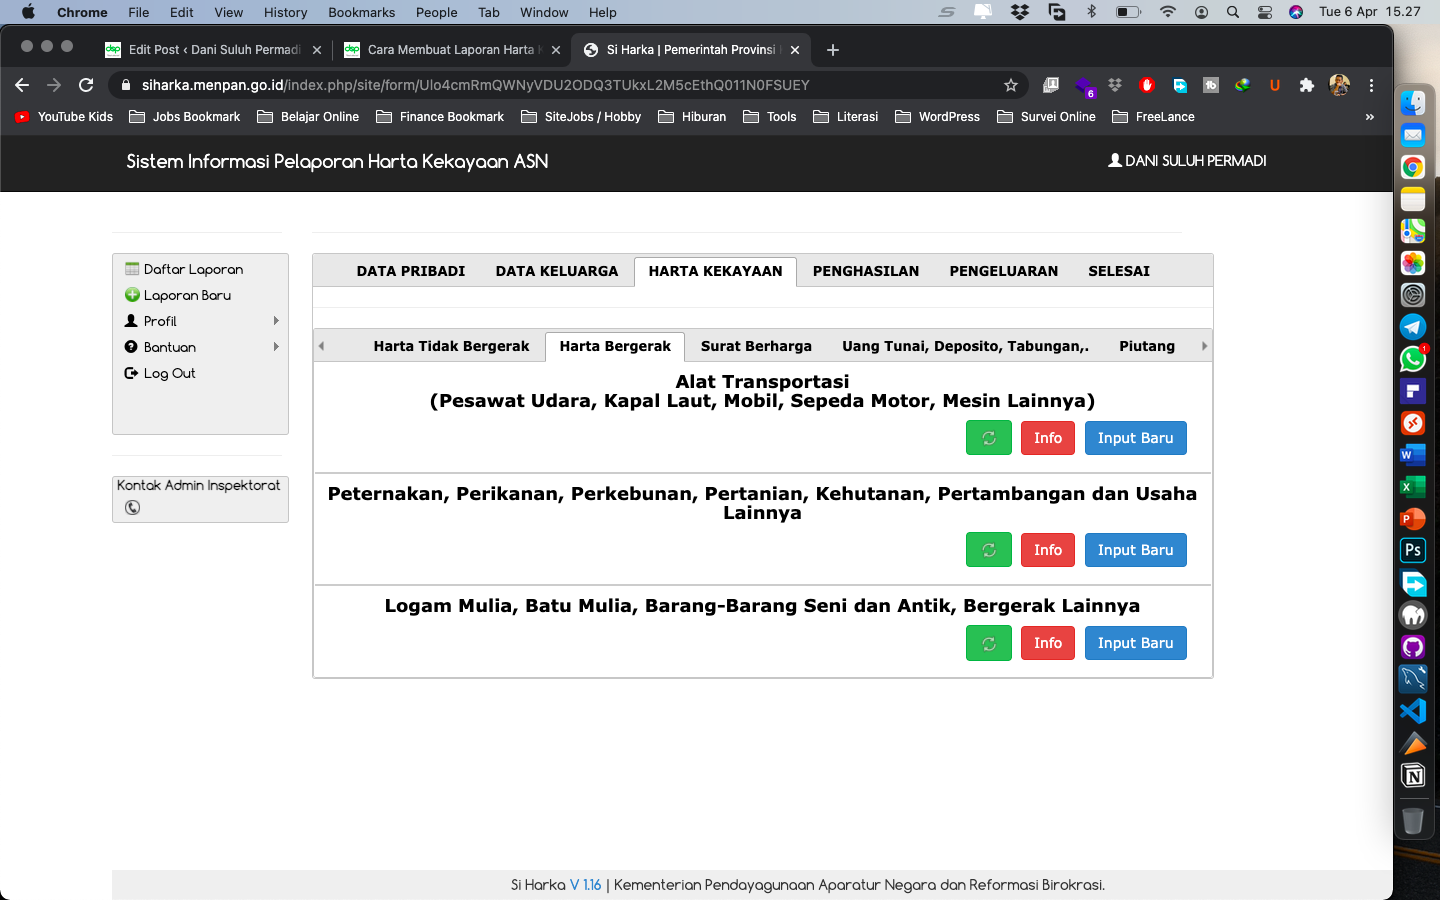The width and height of the screenshot is (1440, 900).
Task: Open the Surat Berharga sub-tab
Action: tap(756, 346)
